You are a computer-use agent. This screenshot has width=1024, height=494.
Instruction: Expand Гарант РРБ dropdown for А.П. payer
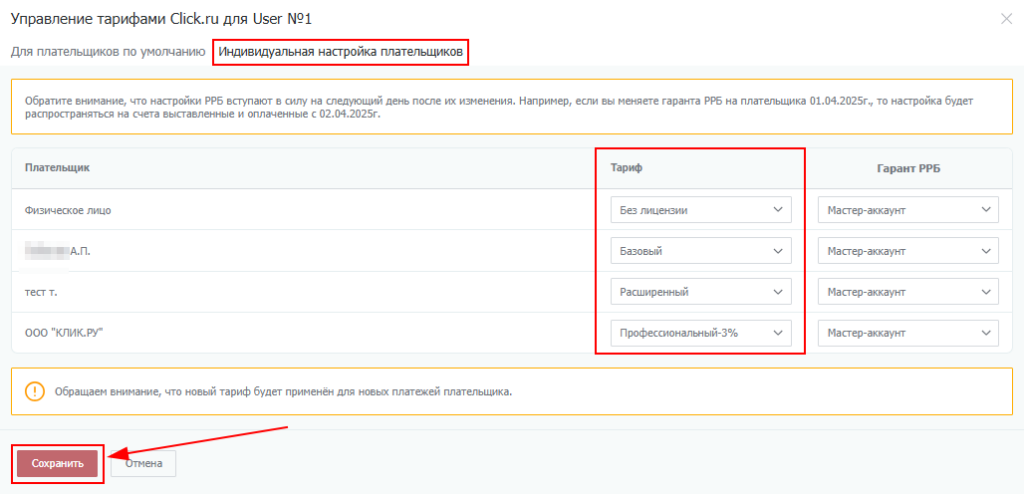907,251
